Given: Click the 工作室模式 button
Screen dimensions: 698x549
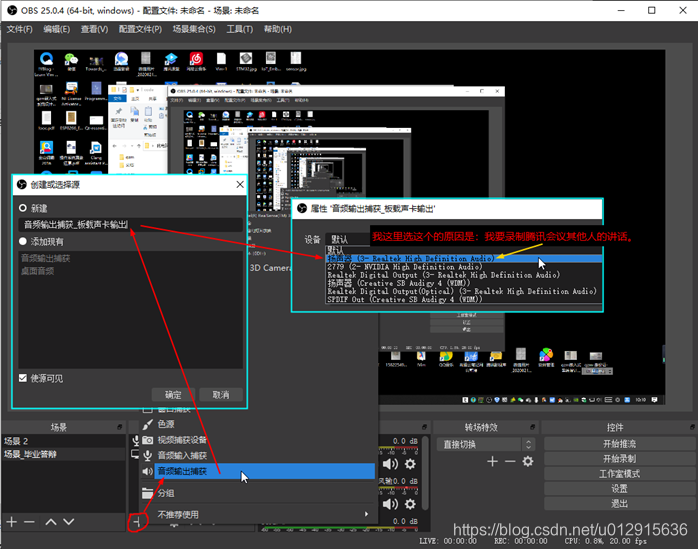Looking at the screenshot, I should pyautogui.click(x=619, y=474).
